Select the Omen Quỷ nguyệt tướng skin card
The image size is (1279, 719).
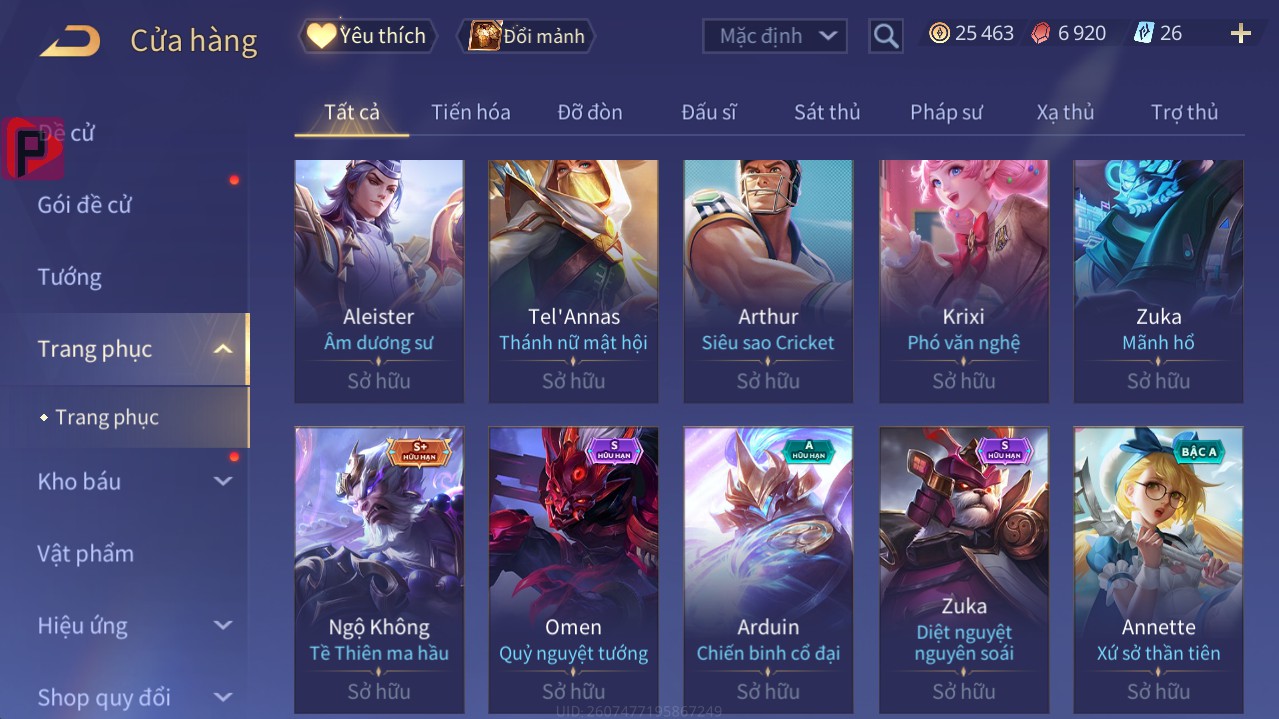[574, 570]
